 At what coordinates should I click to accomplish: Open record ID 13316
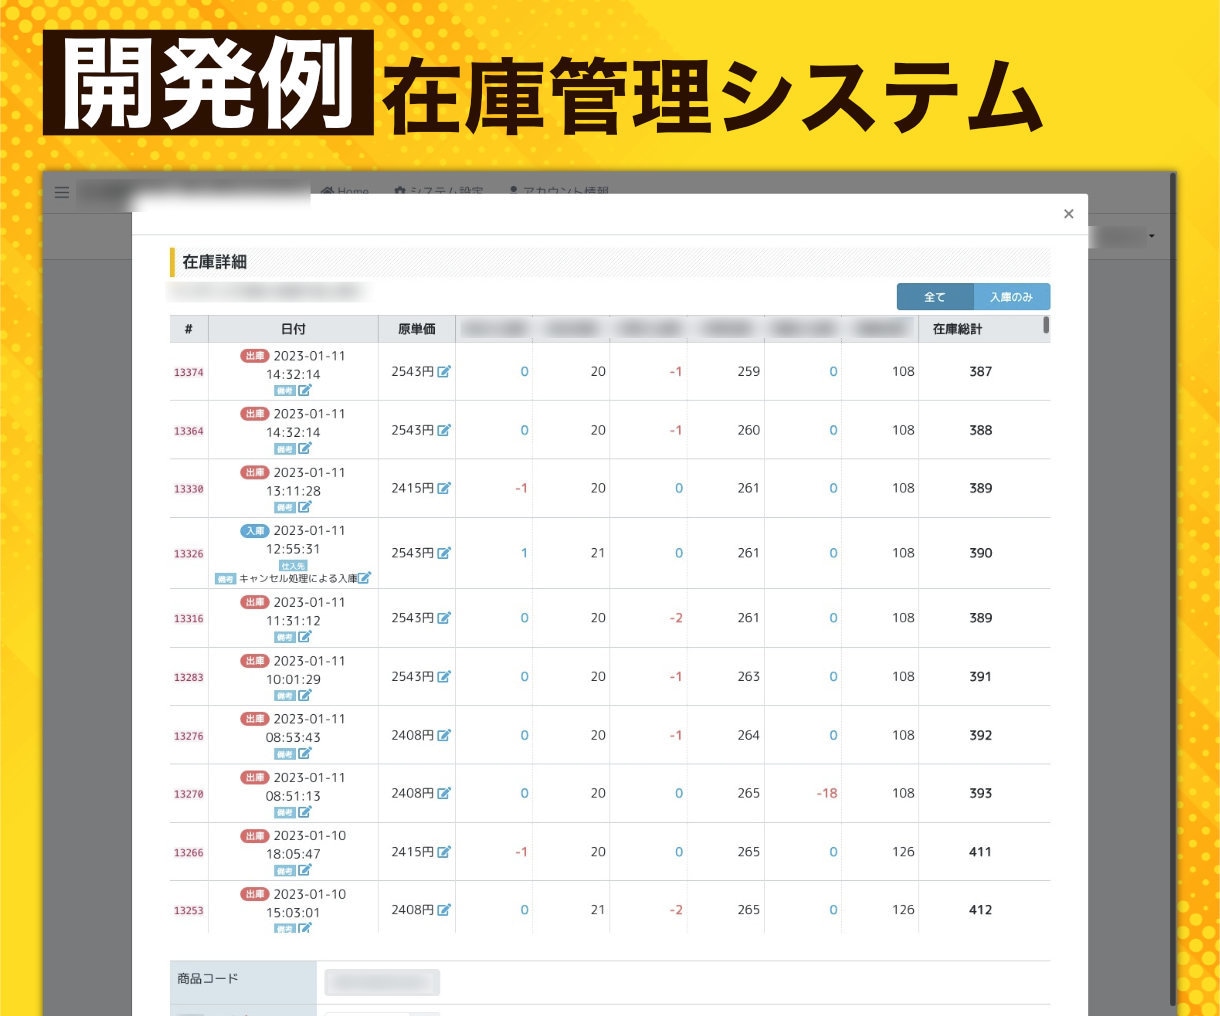pos(188,619)
